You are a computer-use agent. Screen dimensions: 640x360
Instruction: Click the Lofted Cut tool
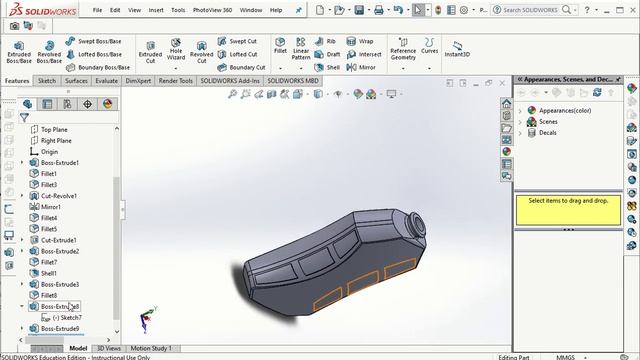click(x=238, y=54)
